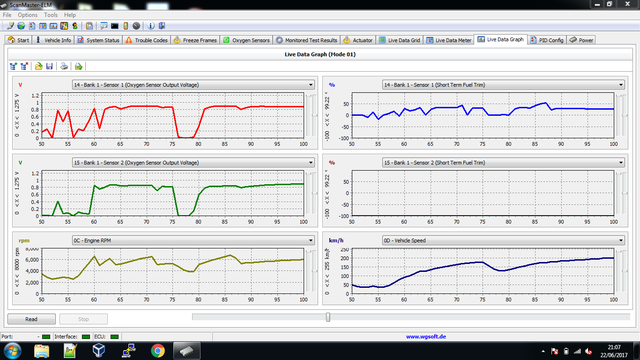The width and height of the screenshot is (640, 360).
Task: Open Windows Start menu orb
Action: pos(12,351)
